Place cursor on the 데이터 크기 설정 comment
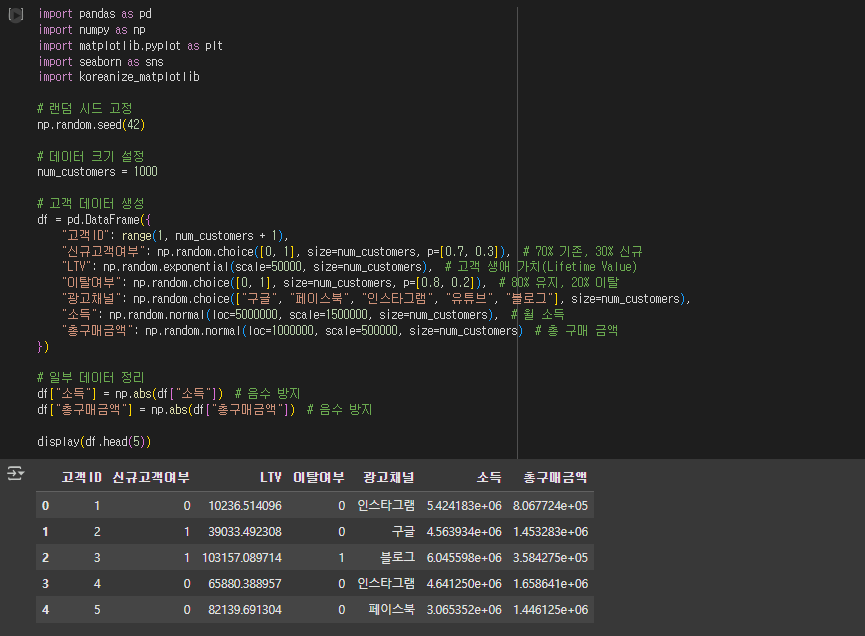The height and width of the screenshot is (636, 865). pyautogui.click(x=91, y=156)
